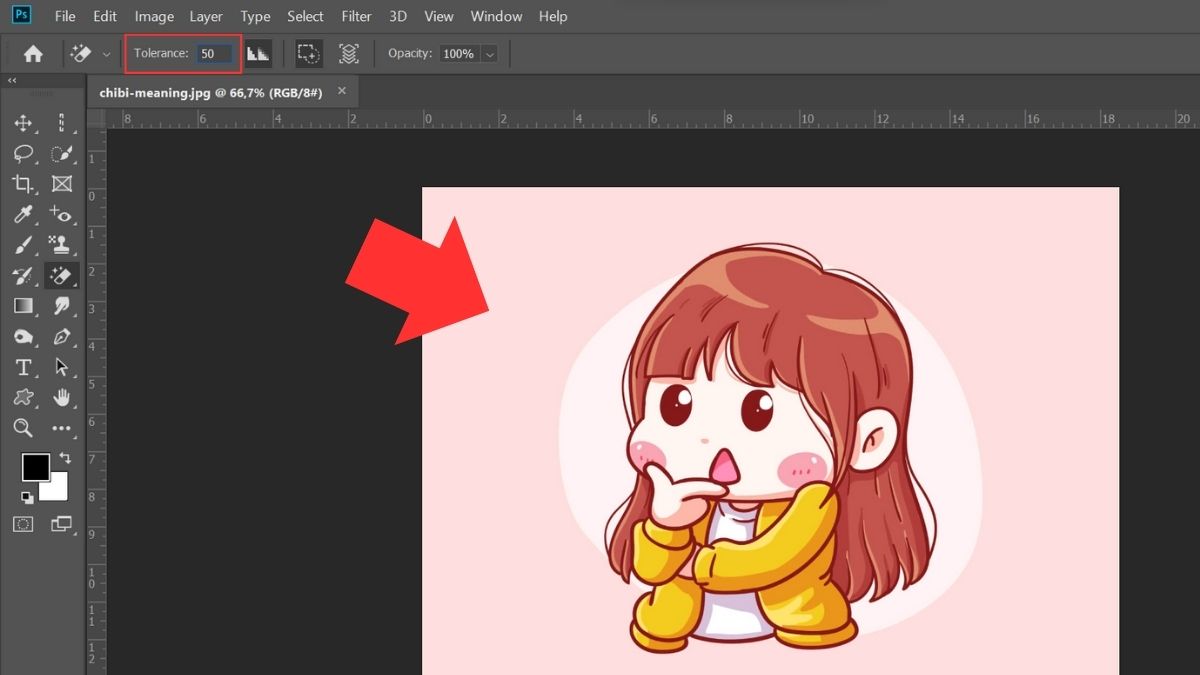Click the Photoshop Ps logo
The height and width of the screenshot is (675, 1200).
(22, 15)
